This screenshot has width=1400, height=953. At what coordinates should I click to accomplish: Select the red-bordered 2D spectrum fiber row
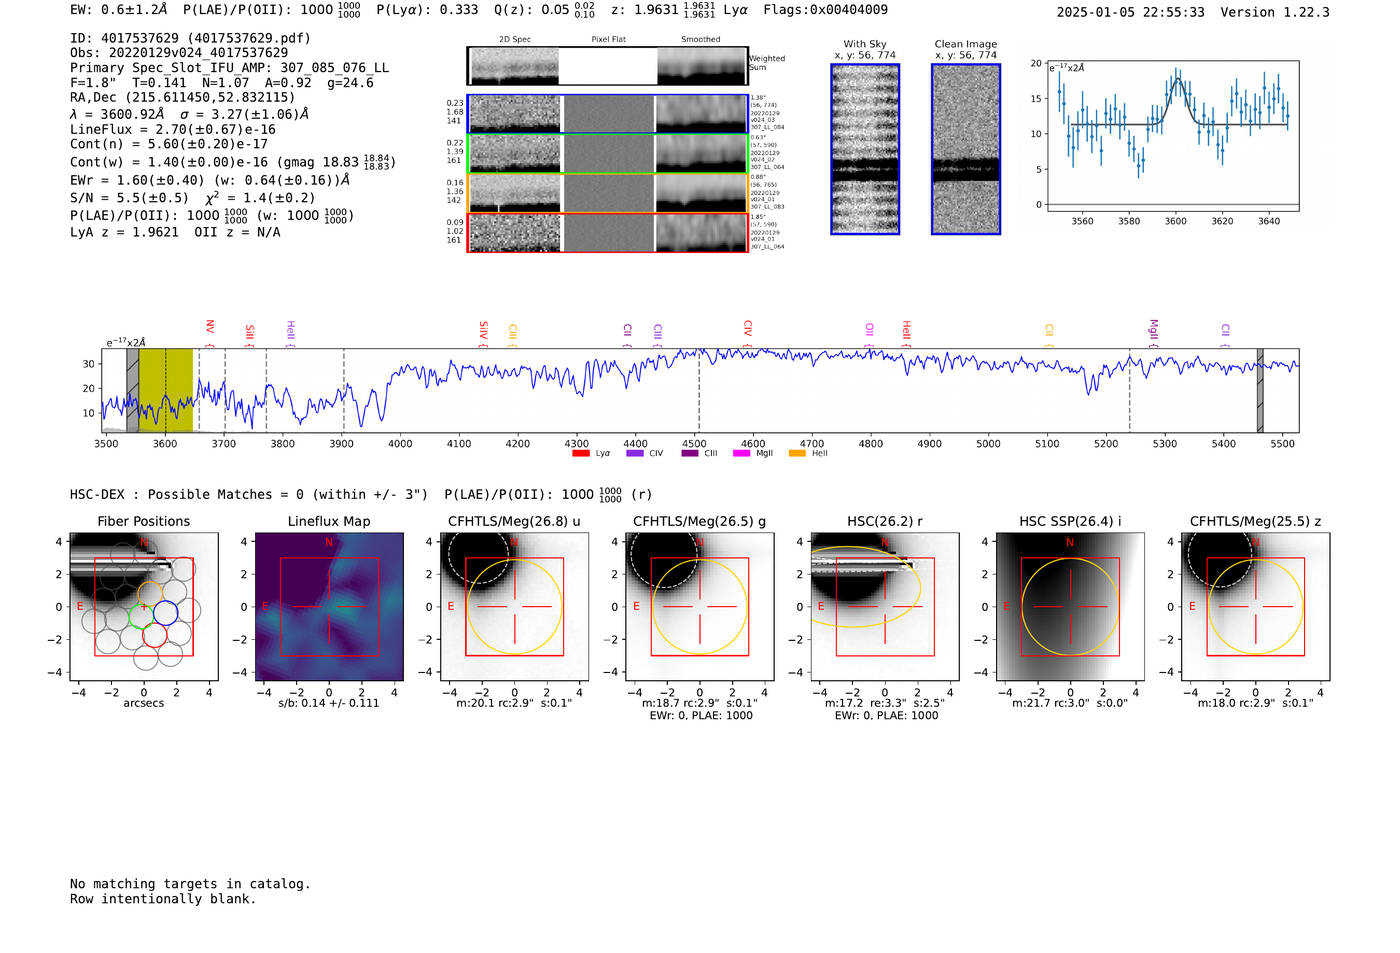tap(607, 233)
